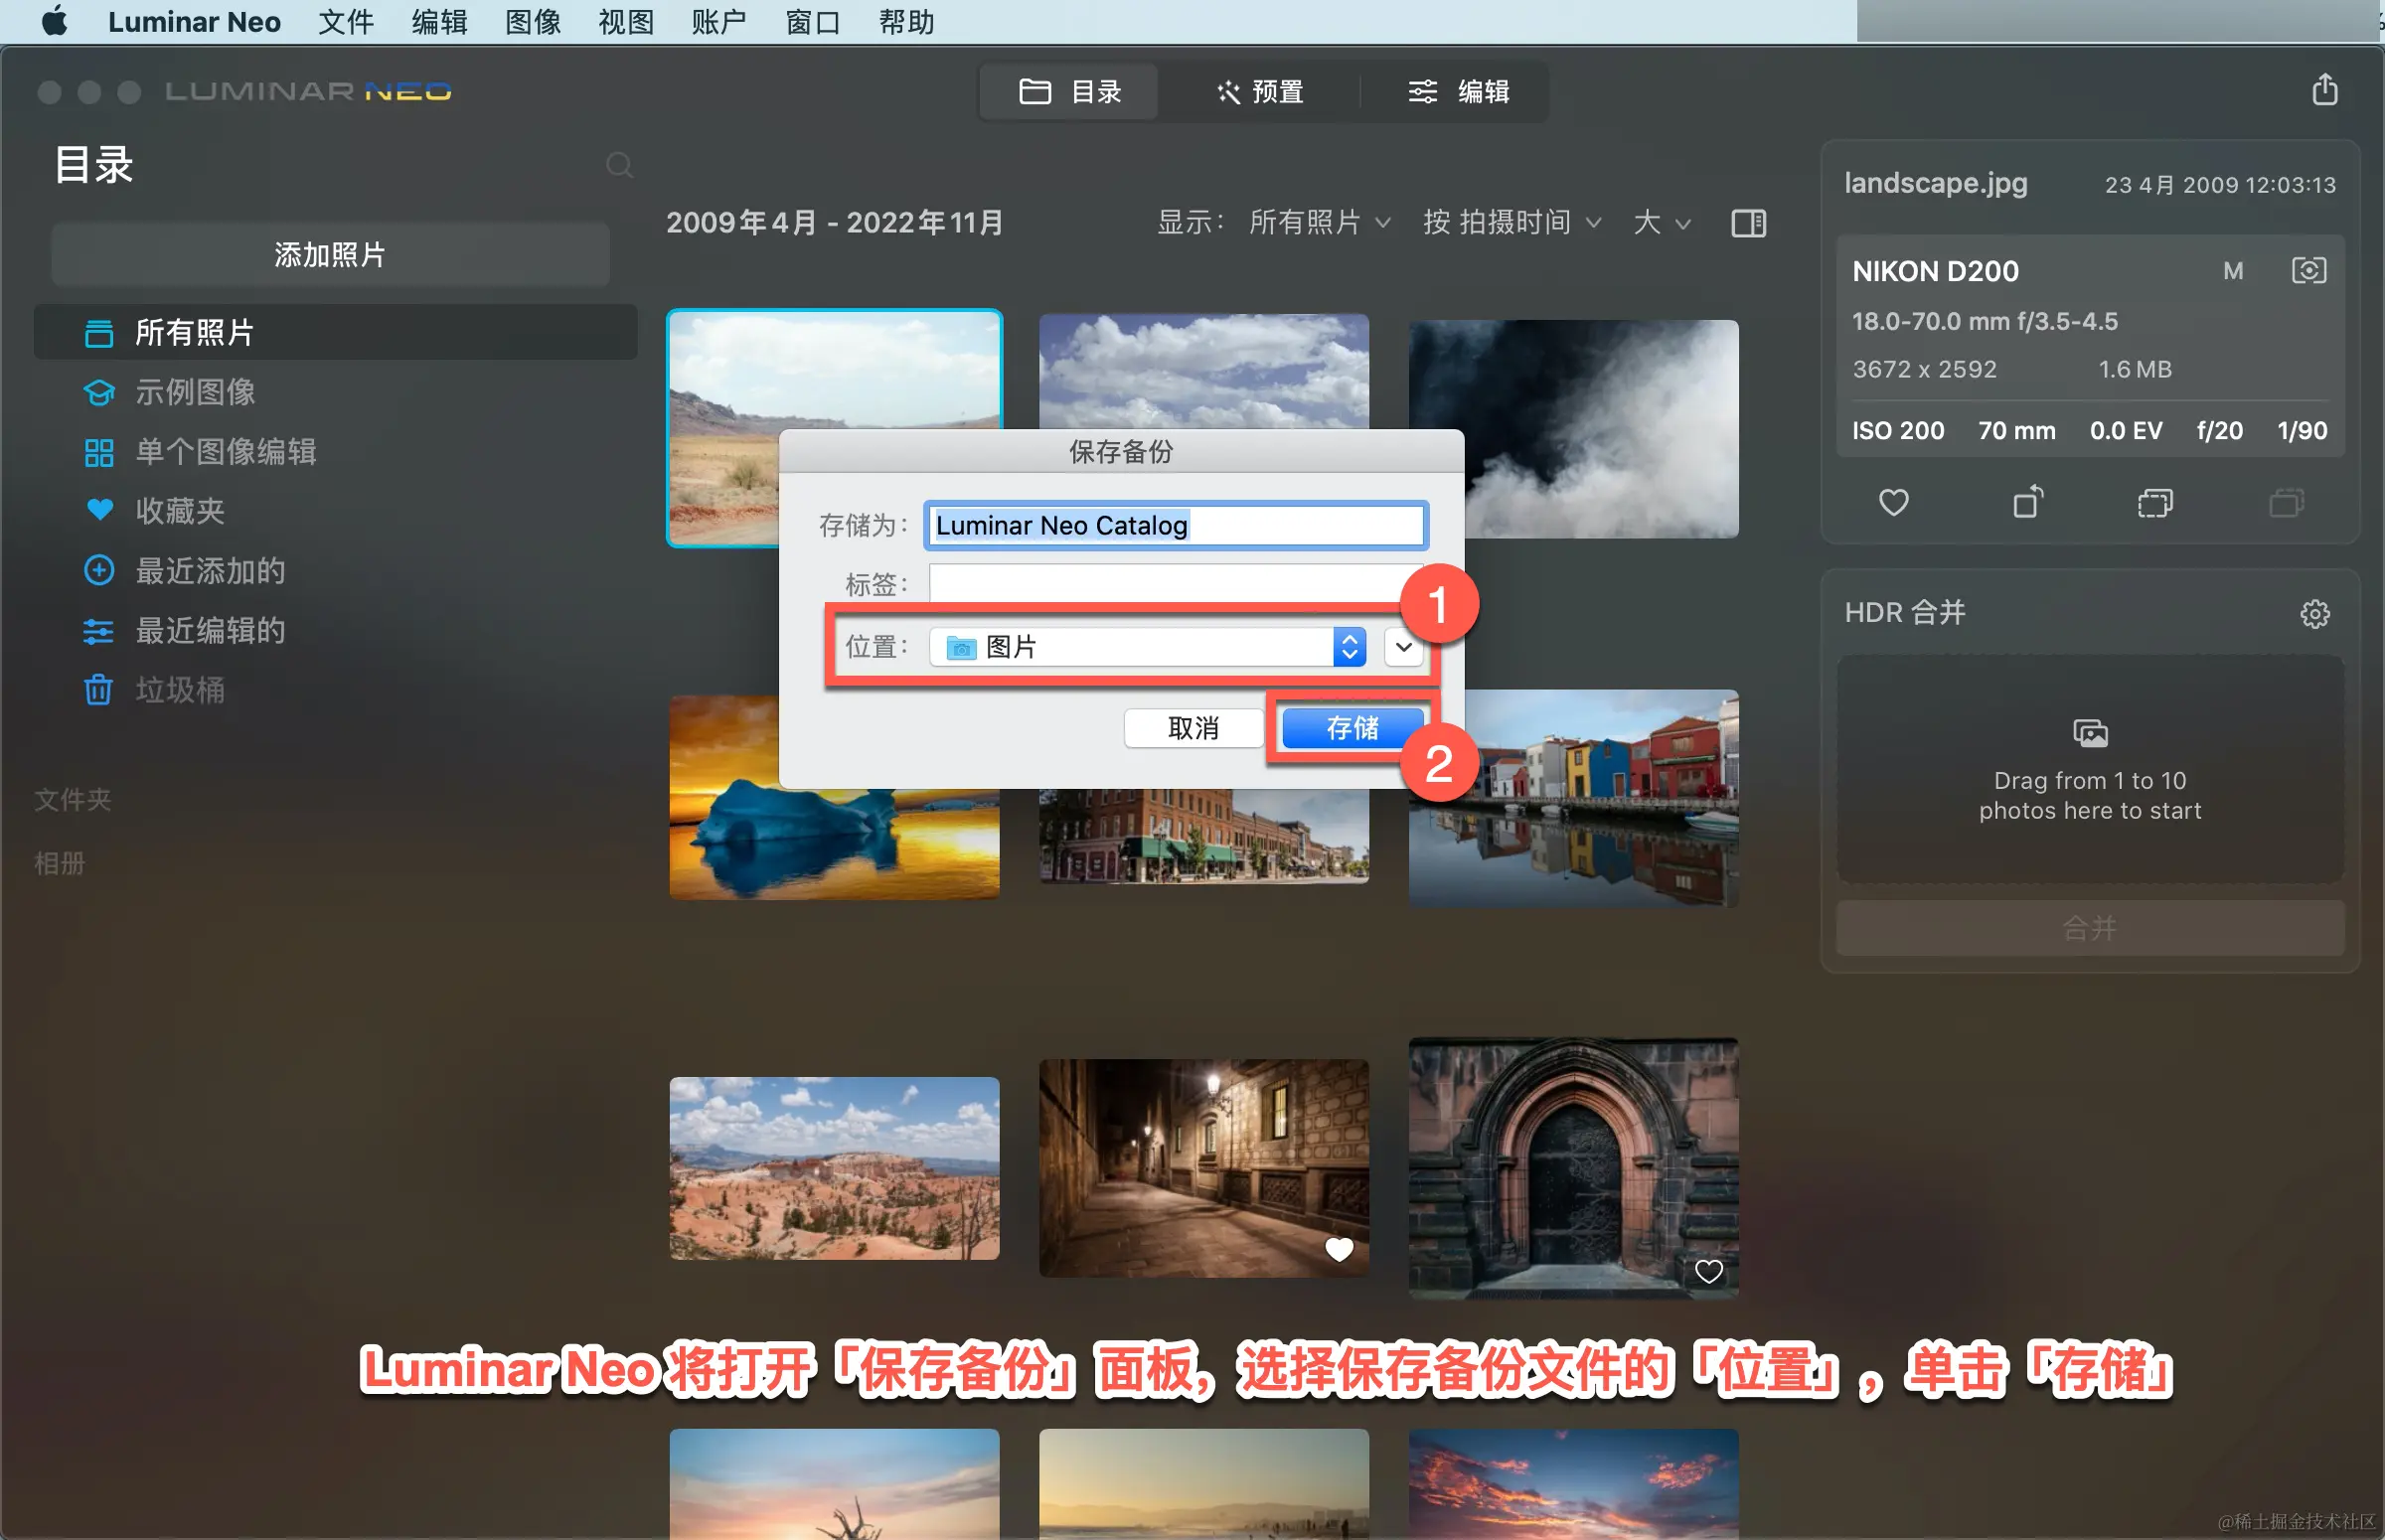
Task: Toggle the side panel layout icon
Action: [x=1748, y=223]
